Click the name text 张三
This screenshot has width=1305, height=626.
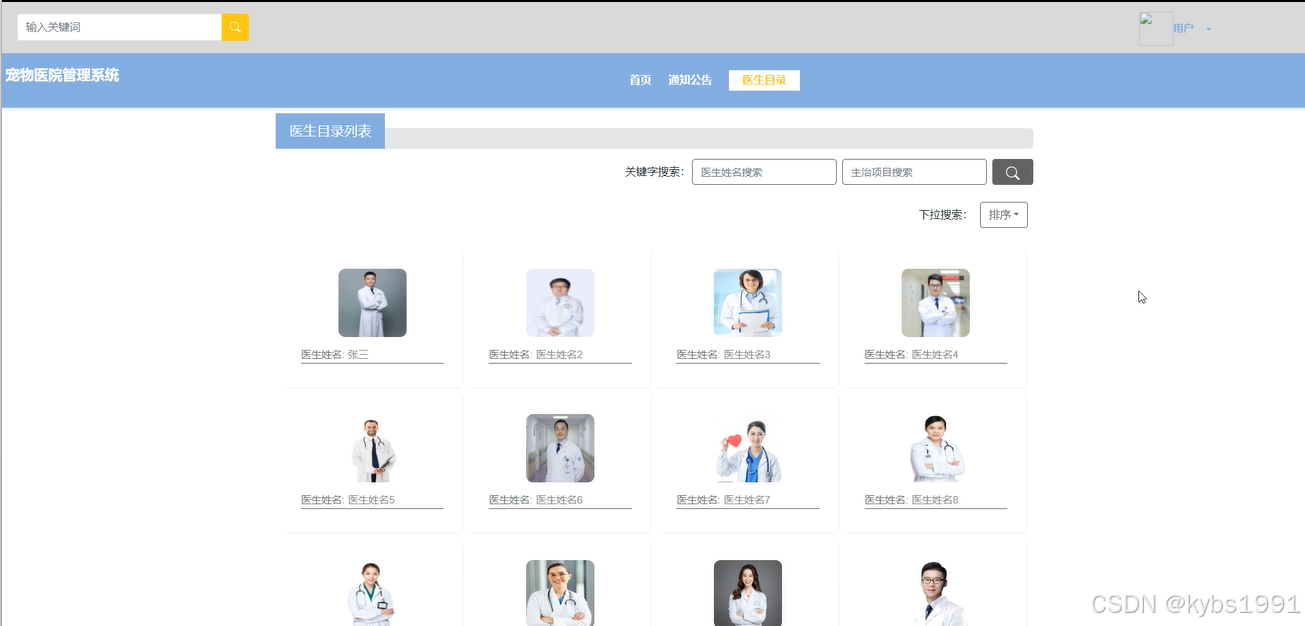pos(358,355)
